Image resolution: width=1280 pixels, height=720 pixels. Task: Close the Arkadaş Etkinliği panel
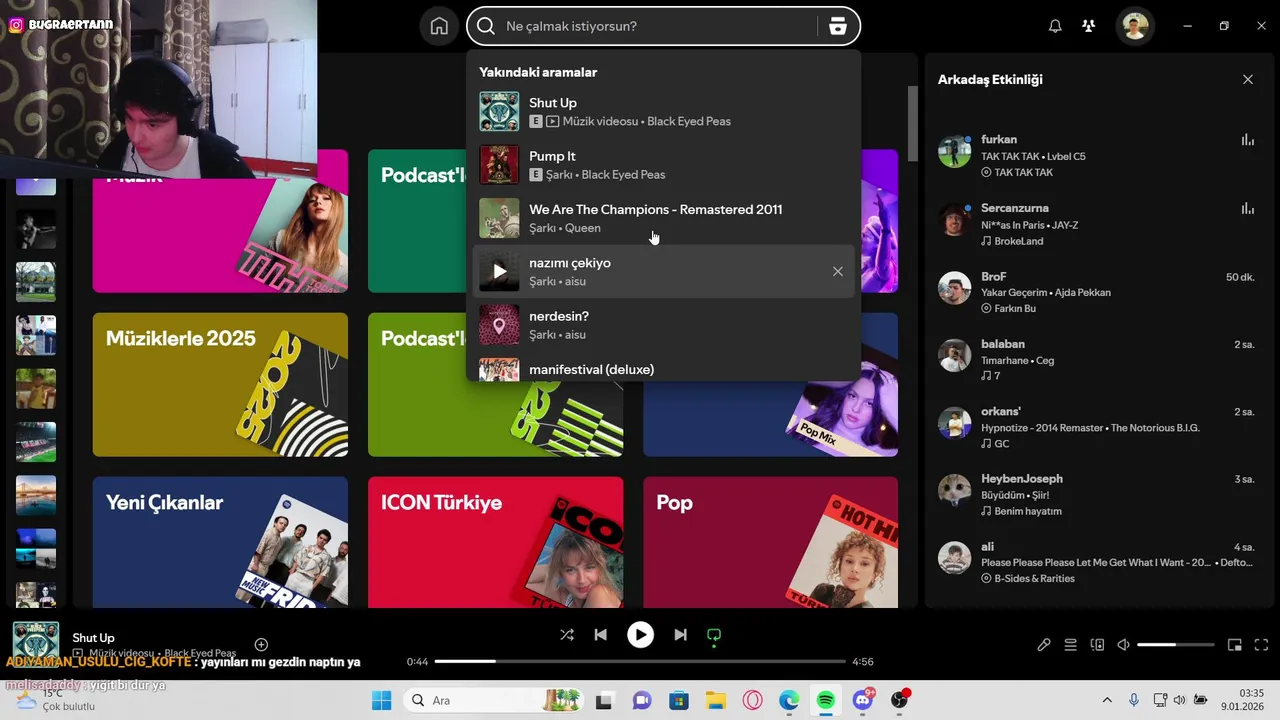[1247, 79]
